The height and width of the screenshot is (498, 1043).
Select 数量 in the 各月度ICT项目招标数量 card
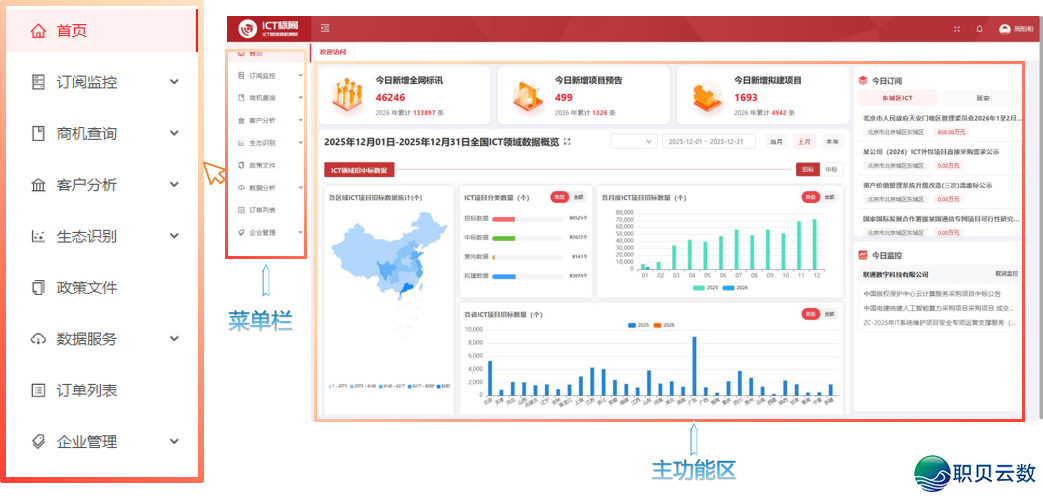810,197
